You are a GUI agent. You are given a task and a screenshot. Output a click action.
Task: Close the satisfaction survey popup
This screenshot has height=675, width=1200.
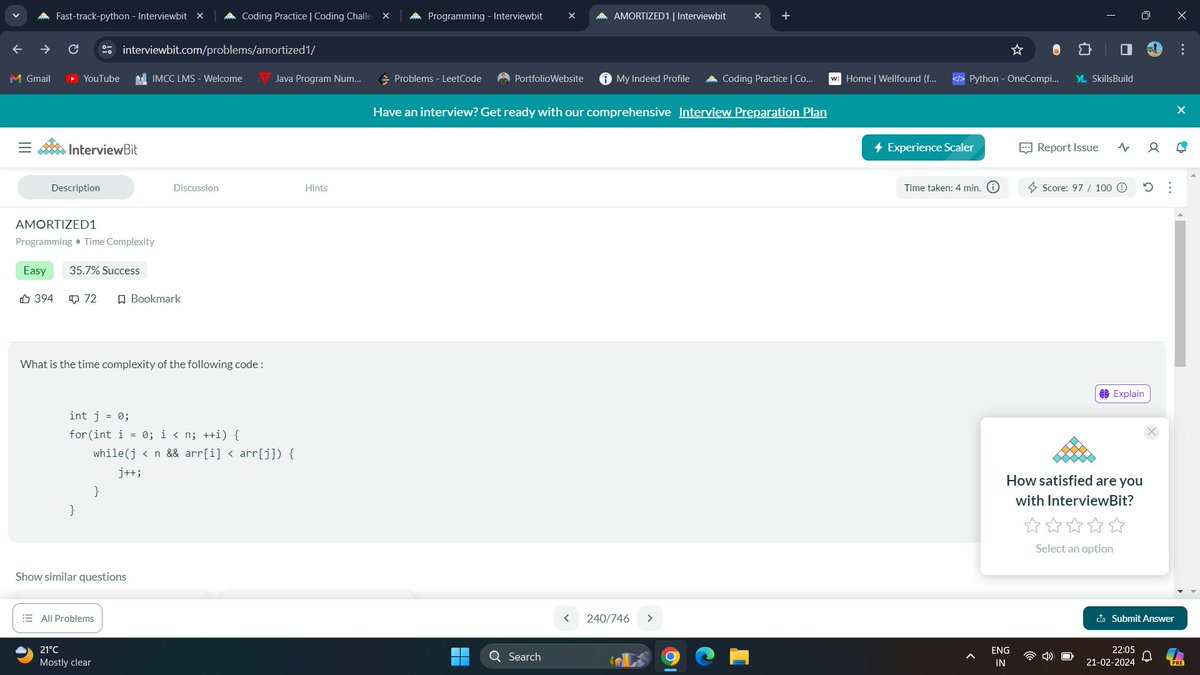point(1151,431)
